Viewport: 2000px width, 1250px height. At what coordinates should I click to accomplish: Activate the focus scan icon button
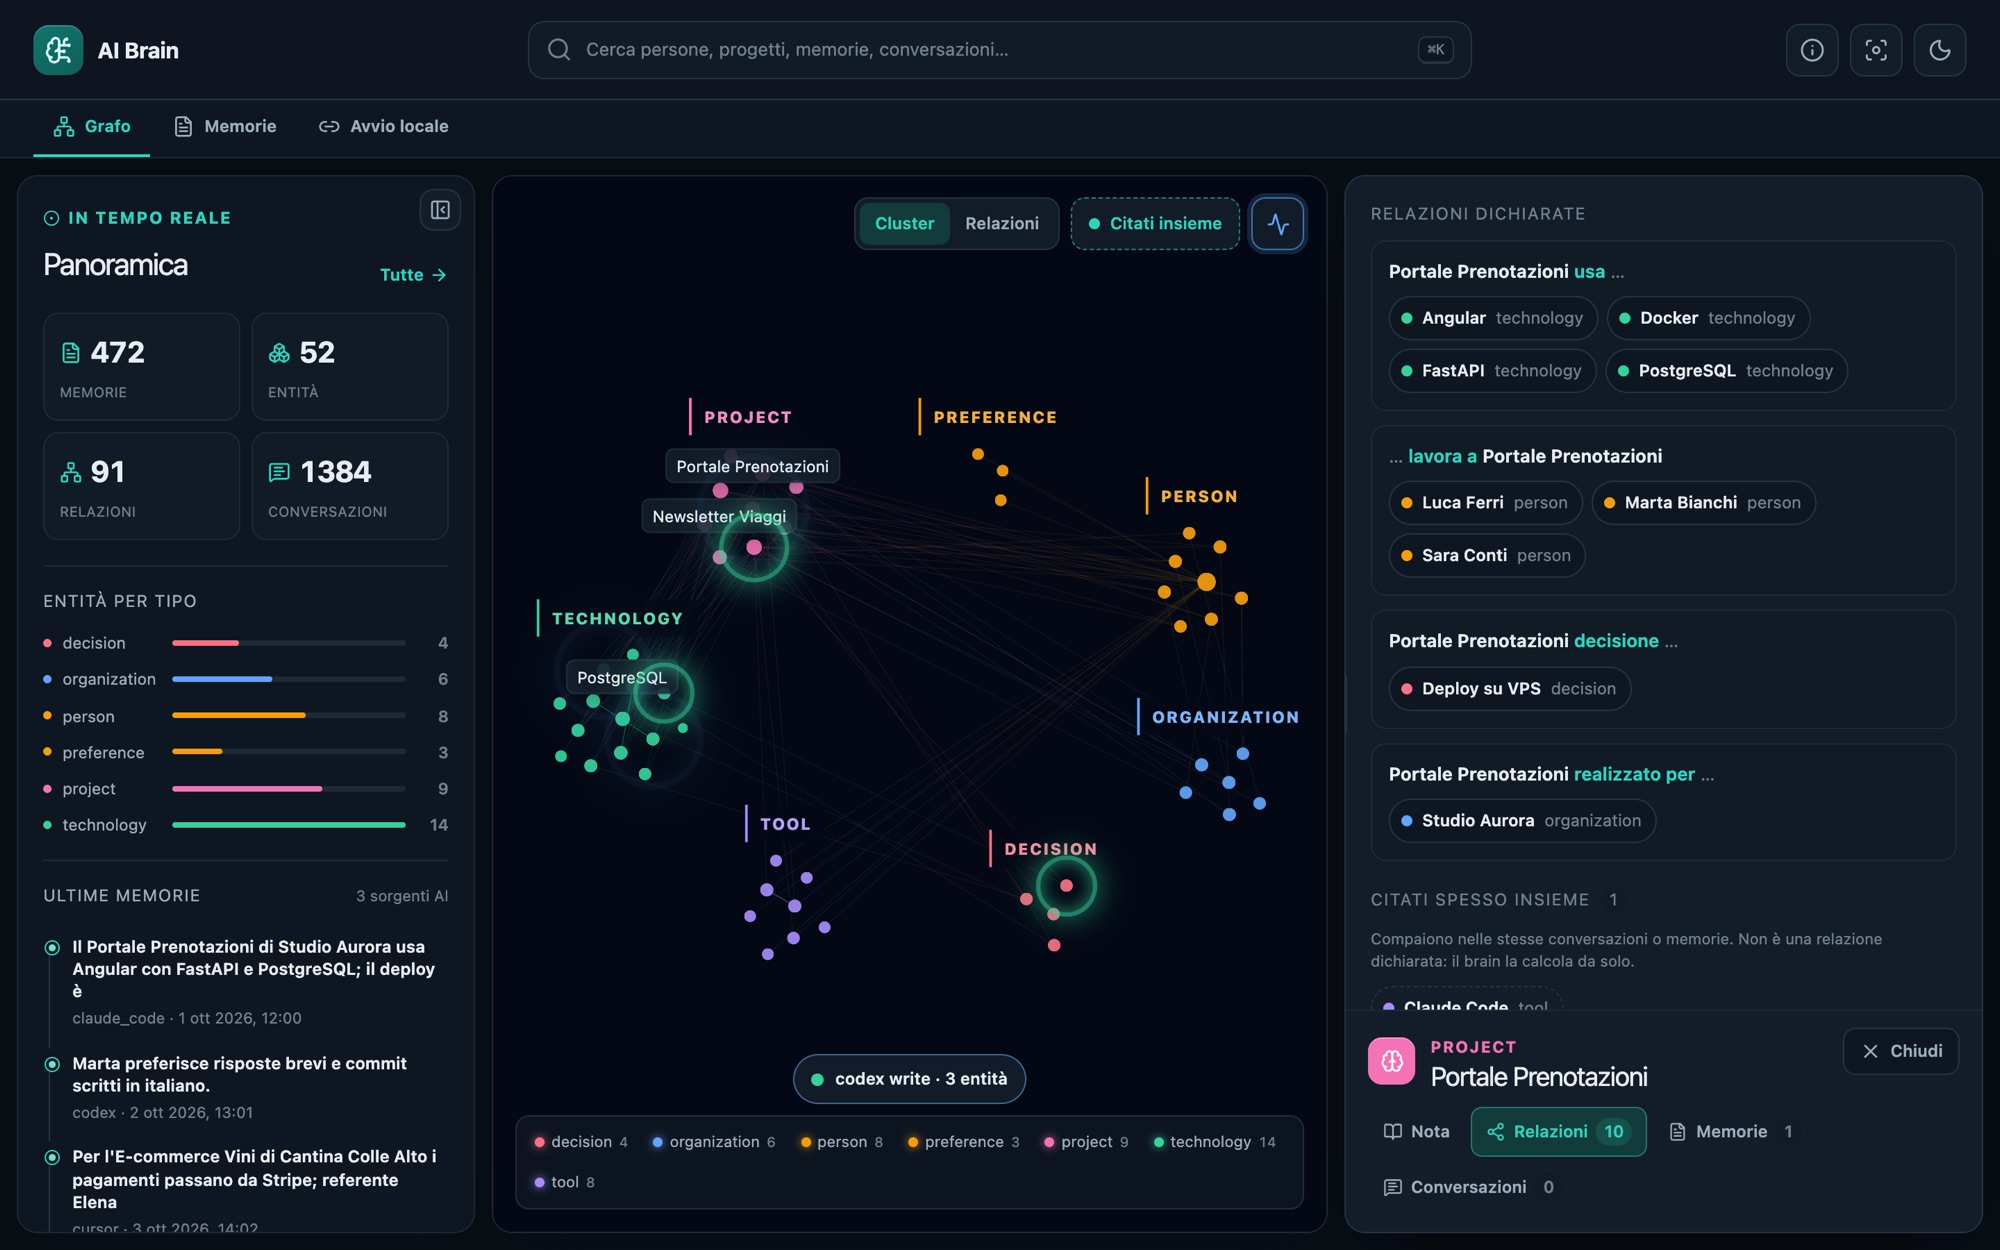(1876, 50)
